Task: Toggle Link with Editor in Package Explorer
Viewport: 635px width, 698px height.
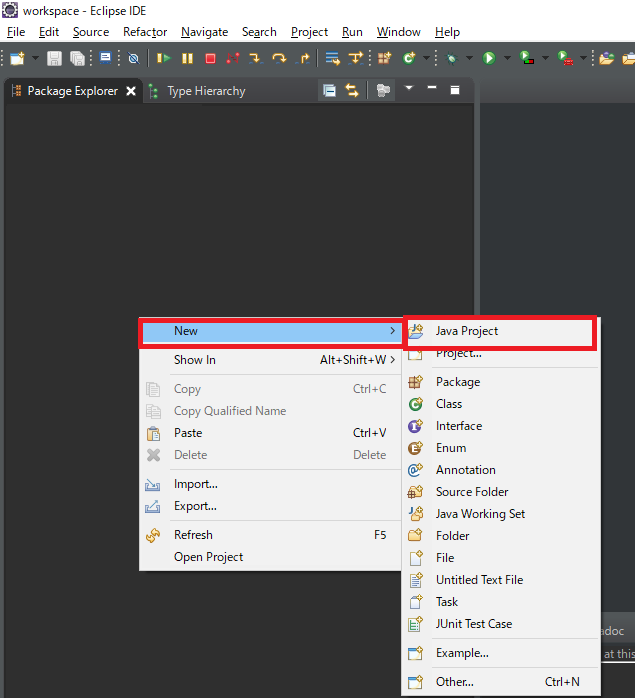Action: [352, 90]
